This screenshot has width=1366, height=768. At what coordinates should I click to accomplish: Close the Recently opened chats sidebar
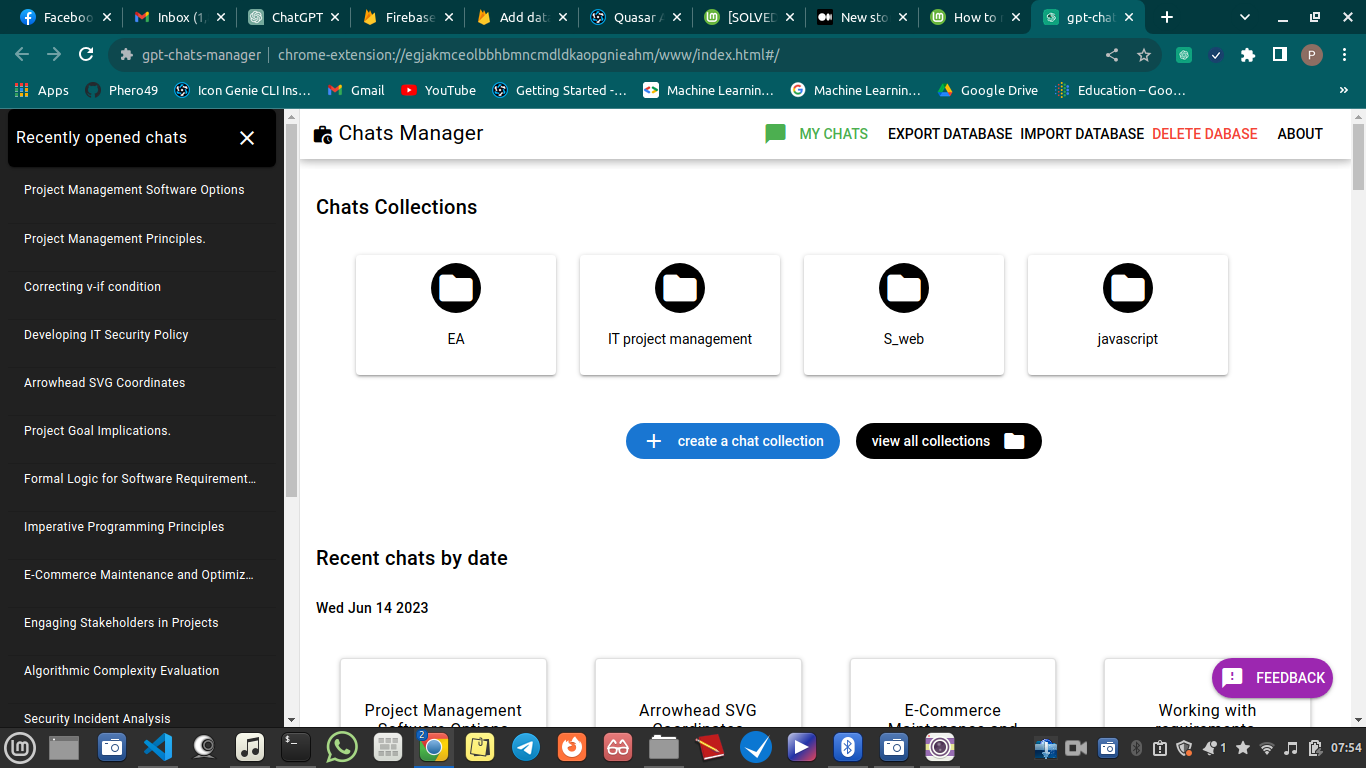pos(246,138)
